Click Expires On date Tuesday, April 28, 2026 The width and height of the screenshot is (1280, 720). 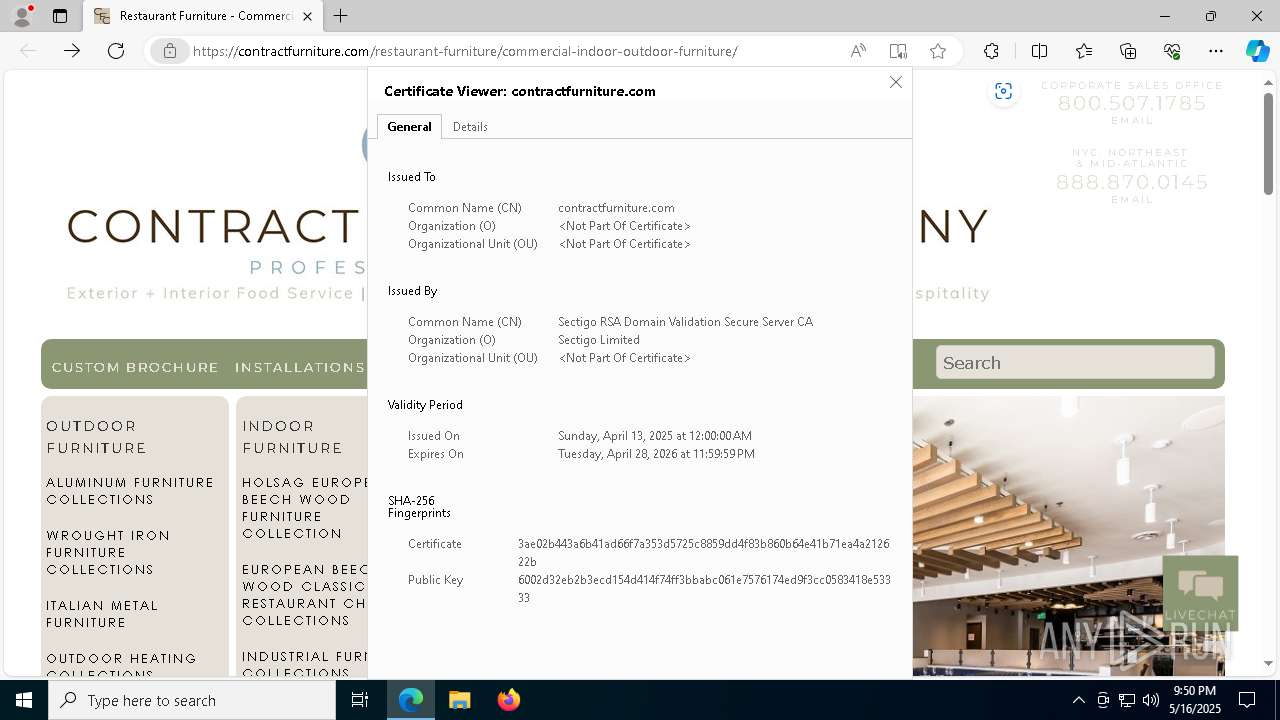pos(656,454)
